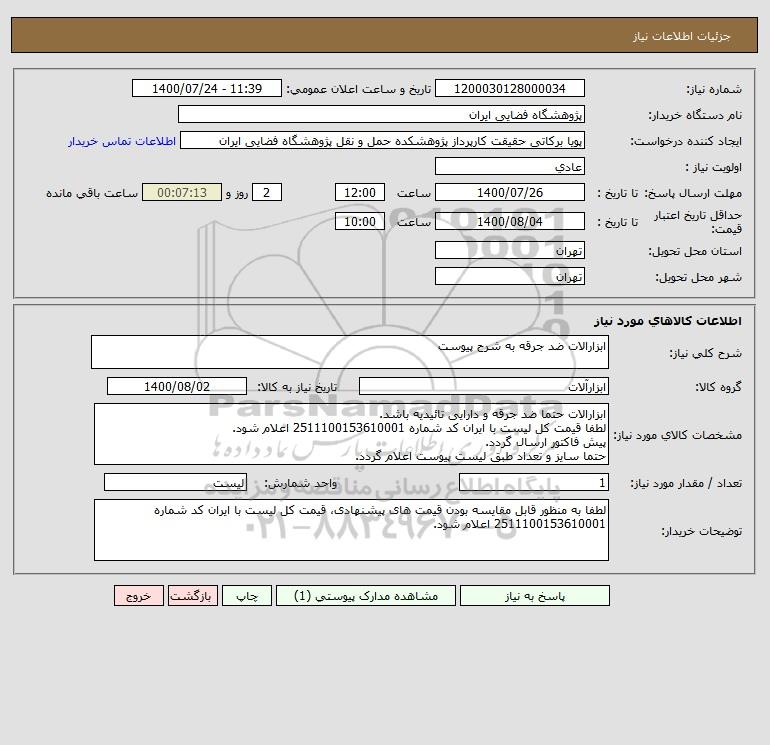Click the label نام دستگاه خریدار
The height and width of the screenshot is (745, 770).
click(695, 115)
